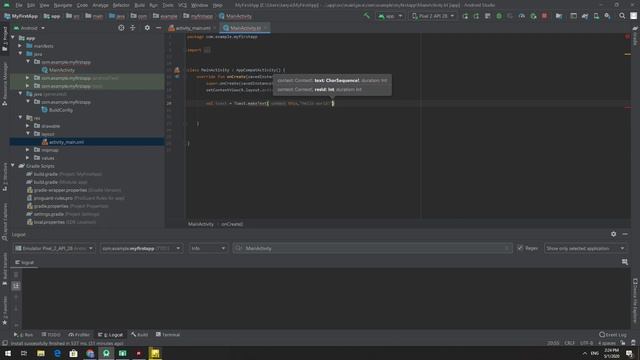Open Project panel settings gear
Viewport: 640px width, 360px height.
[147, 28]
